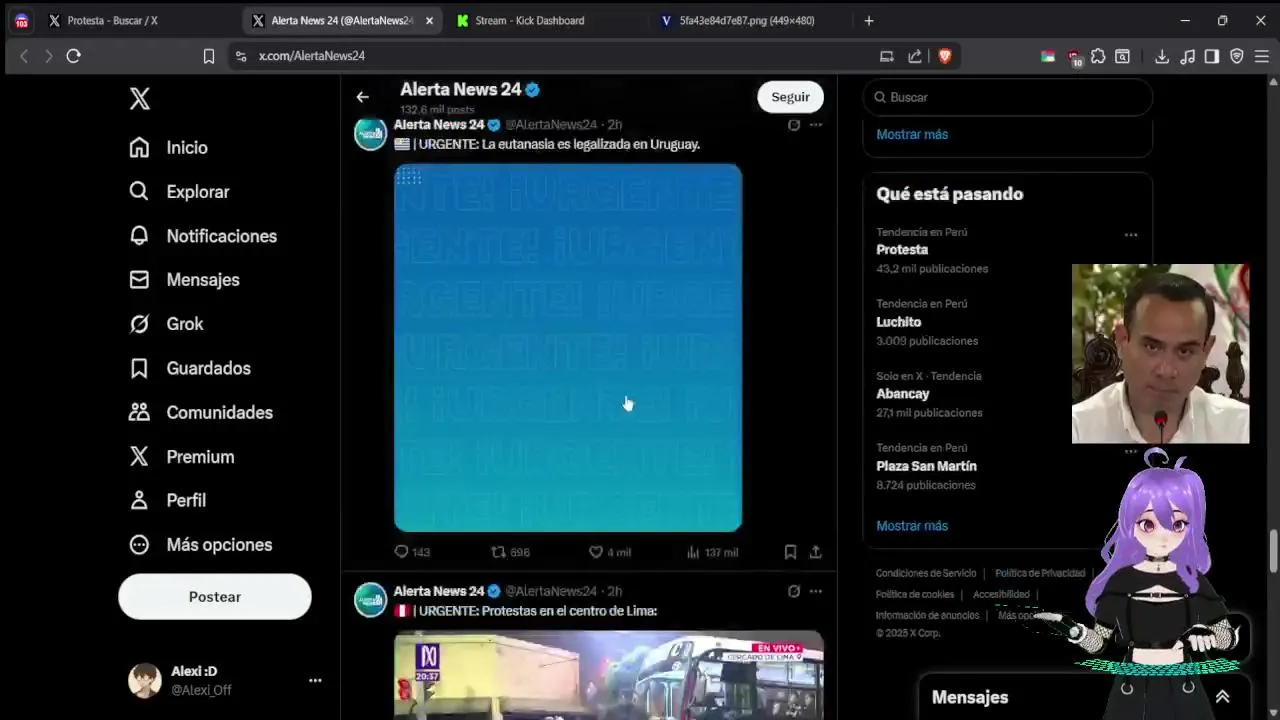Open Guardados bookmarks page
Screen dimensions: 1280x720
[x=190, y=368]
